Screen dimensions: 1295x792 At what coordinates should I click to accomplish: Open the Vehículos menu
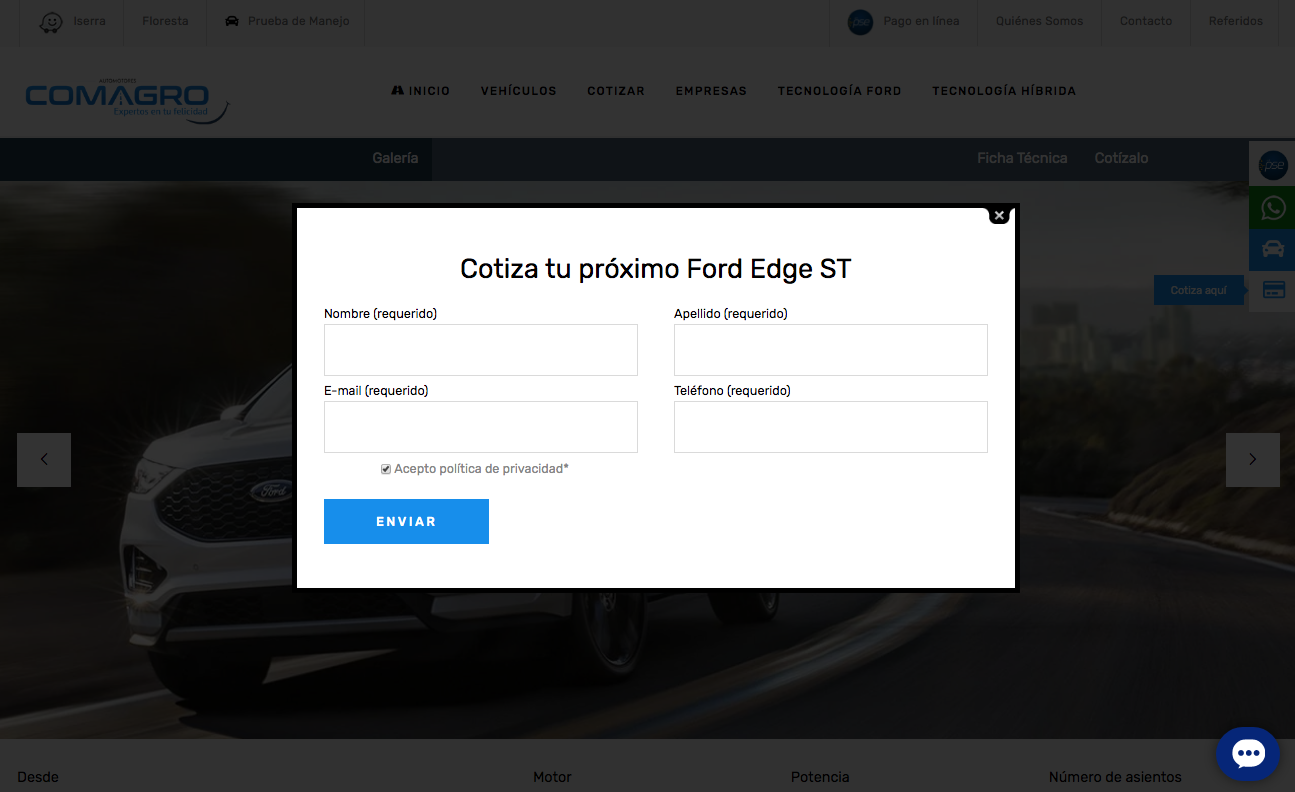[518, 91]
